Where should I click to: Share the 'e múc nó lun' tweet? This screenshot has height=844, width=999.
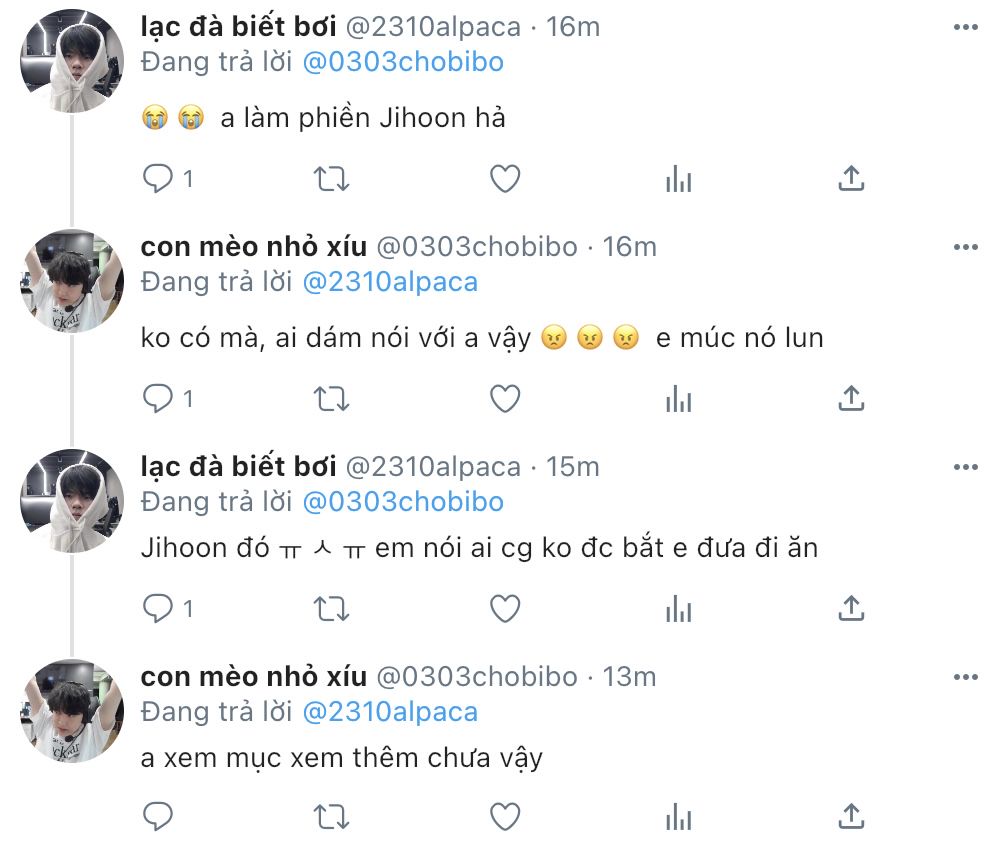point(851,398)
